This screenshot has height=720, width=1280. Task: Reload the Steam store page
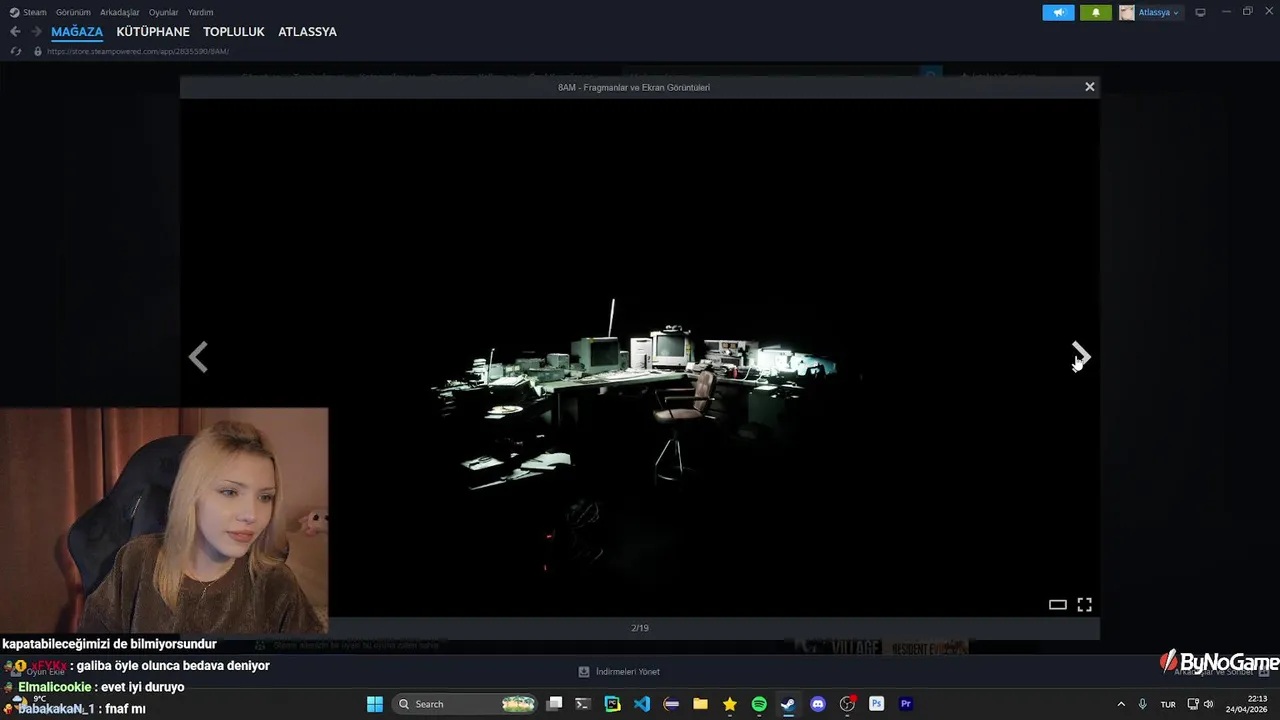point(15,51)
